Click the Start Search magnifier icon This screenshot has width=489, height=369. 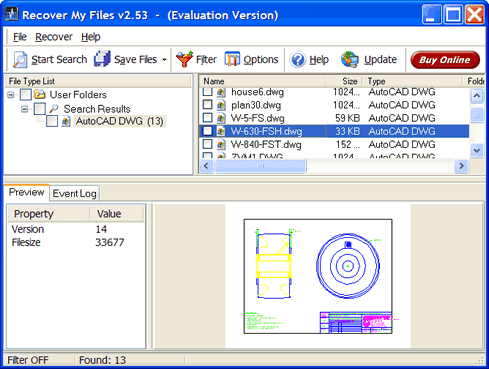[x=20, y=60]
